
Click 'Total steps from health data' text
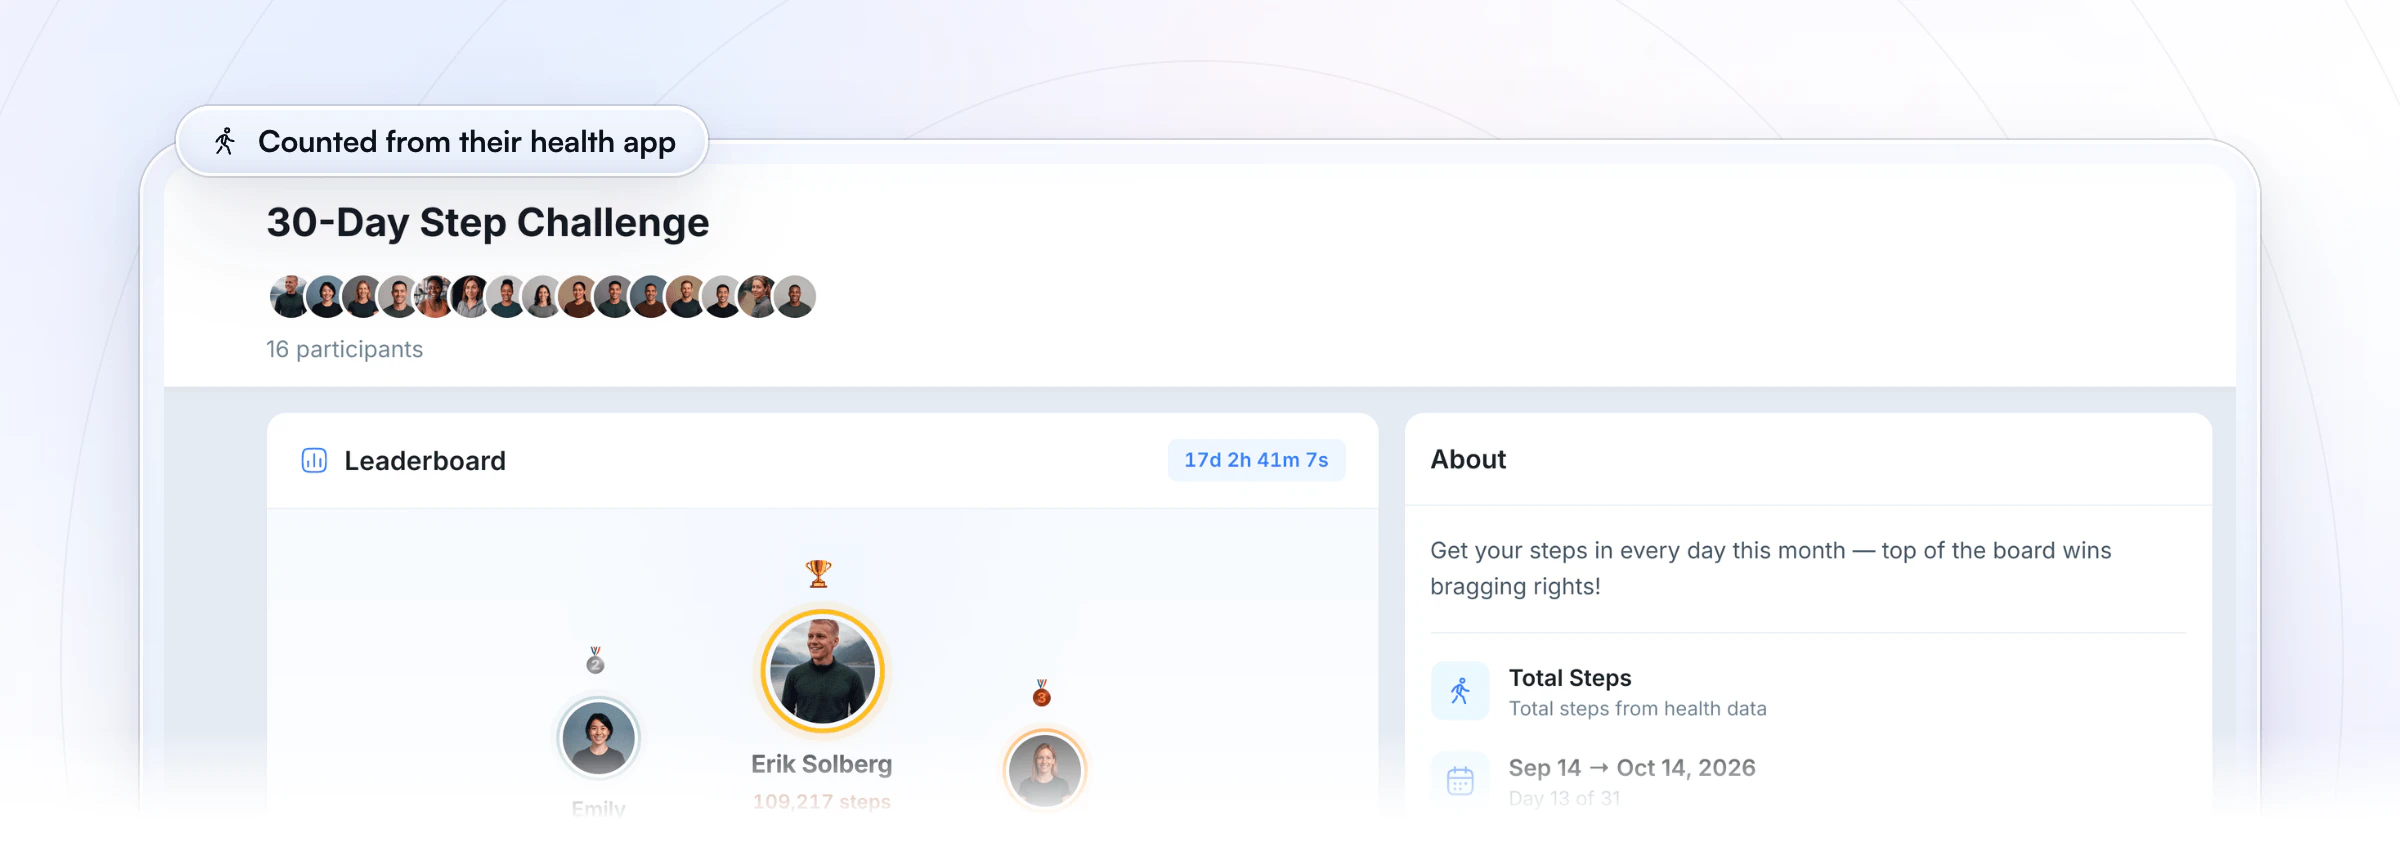[x=1638, y=709]
